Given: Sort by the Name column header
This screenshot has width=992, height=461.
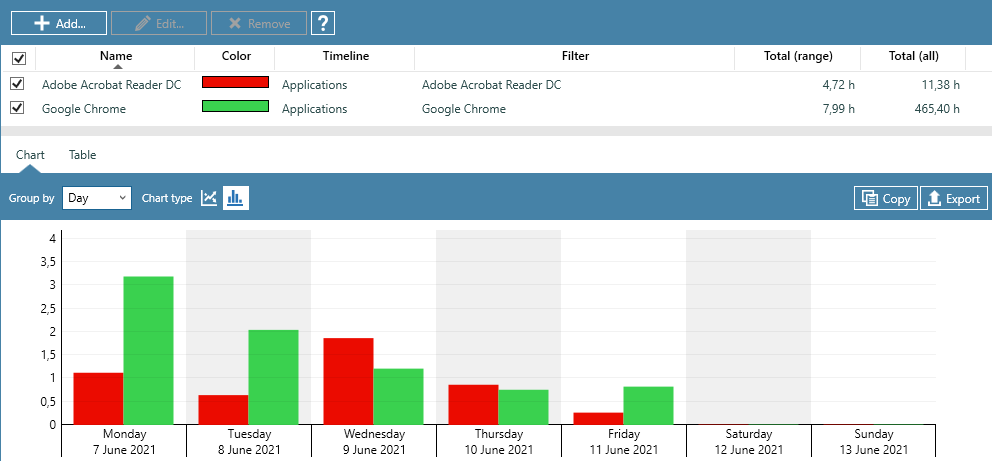Looking at the screenshot, I should click(116, 57).
